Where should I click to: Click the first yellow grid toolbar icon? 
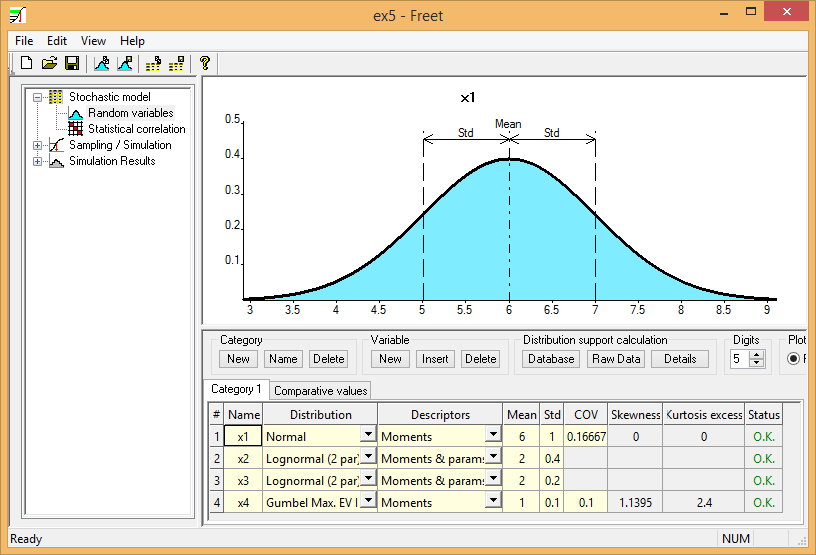pos(153,63)
